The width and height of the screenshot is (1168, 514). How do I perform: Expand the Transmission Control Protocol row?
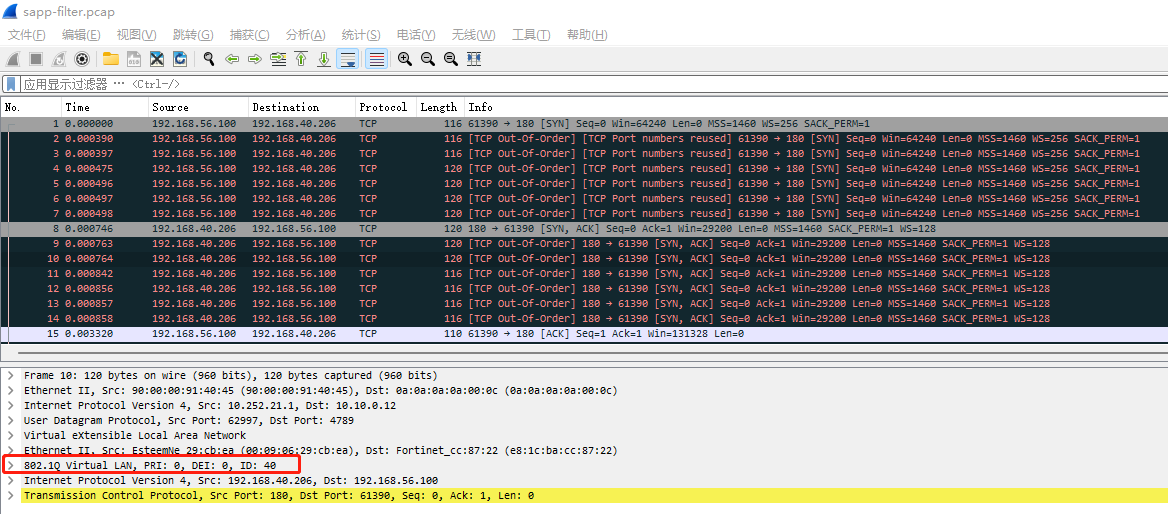[x=11, y=496]
